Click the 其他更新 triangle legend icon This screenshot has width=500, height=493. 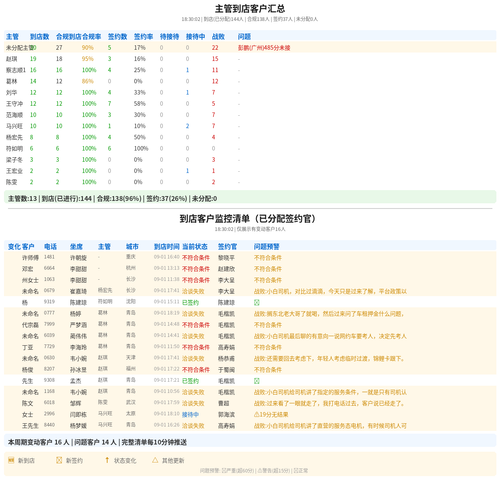coord(155,460)
